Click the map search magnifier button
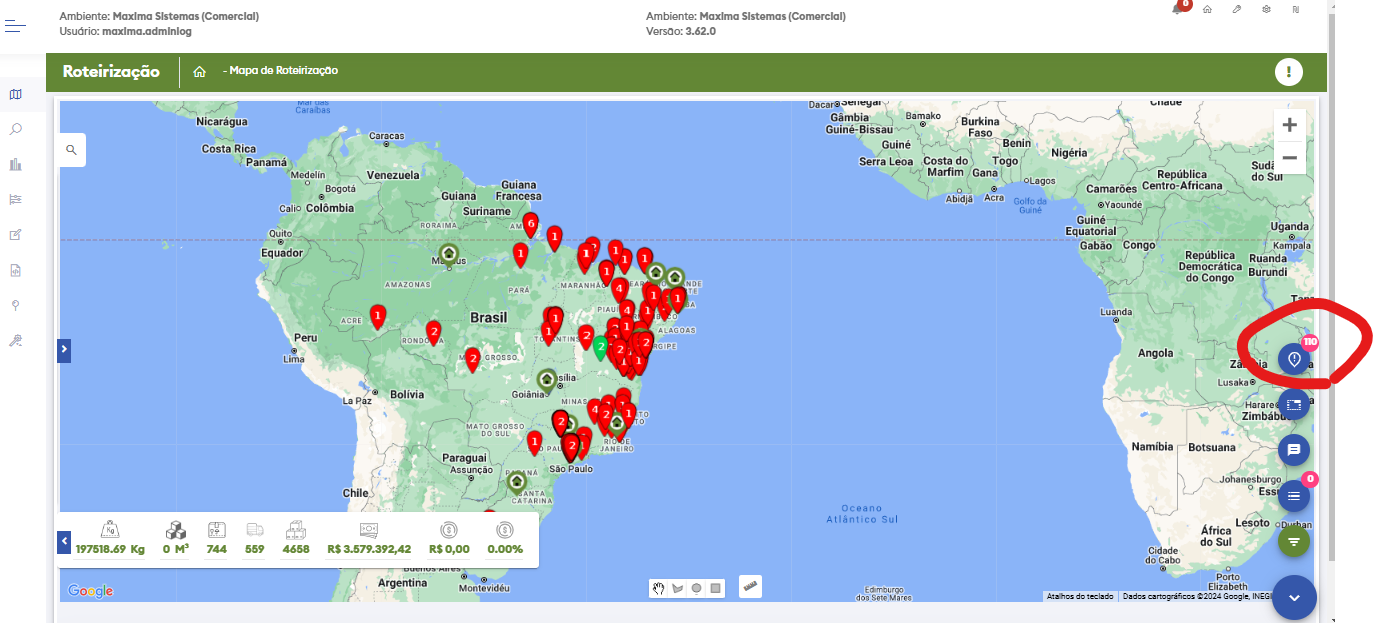This screenshot has width=1375, height=623. [72, 150]
